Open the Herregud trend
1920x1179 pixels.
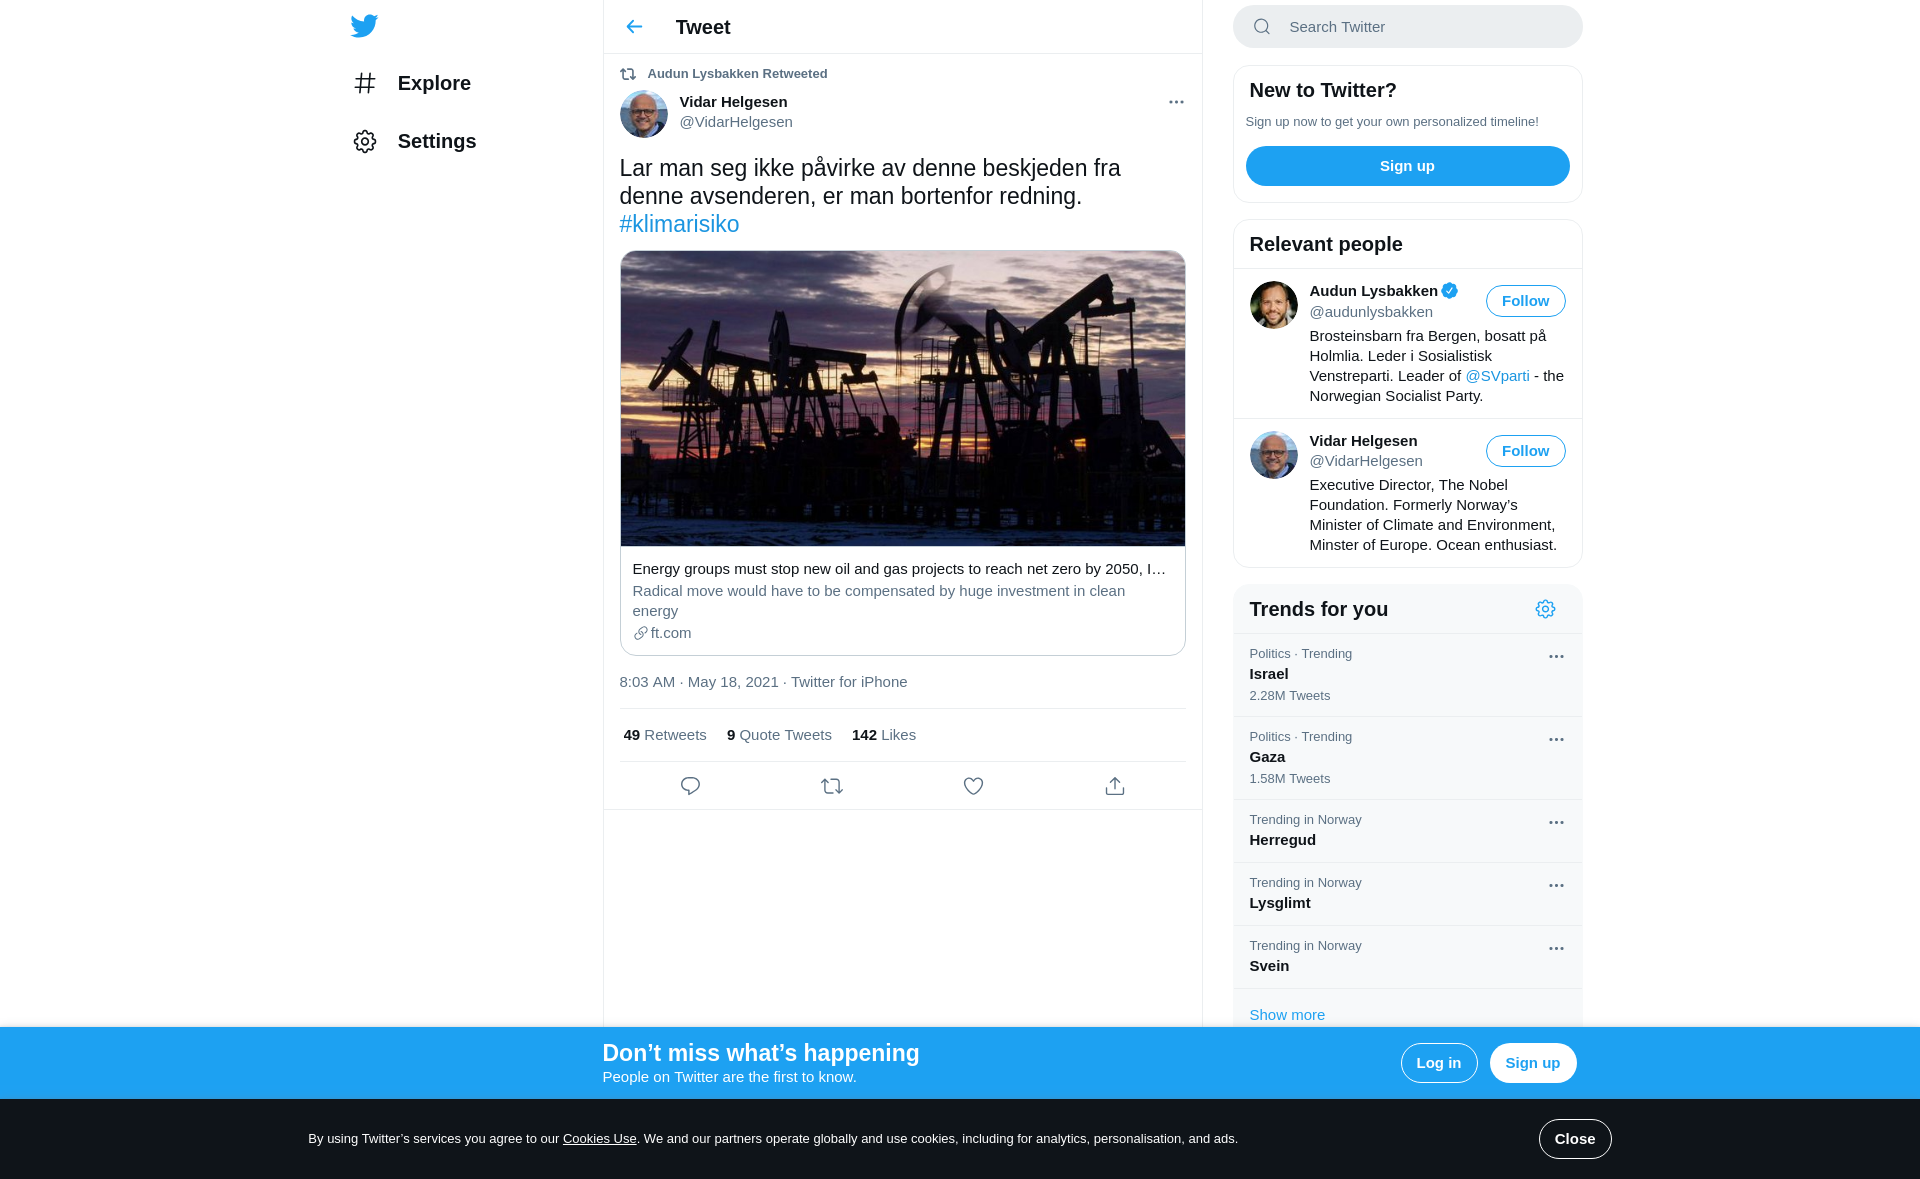pyautogui.click(x=1407, y=831)
